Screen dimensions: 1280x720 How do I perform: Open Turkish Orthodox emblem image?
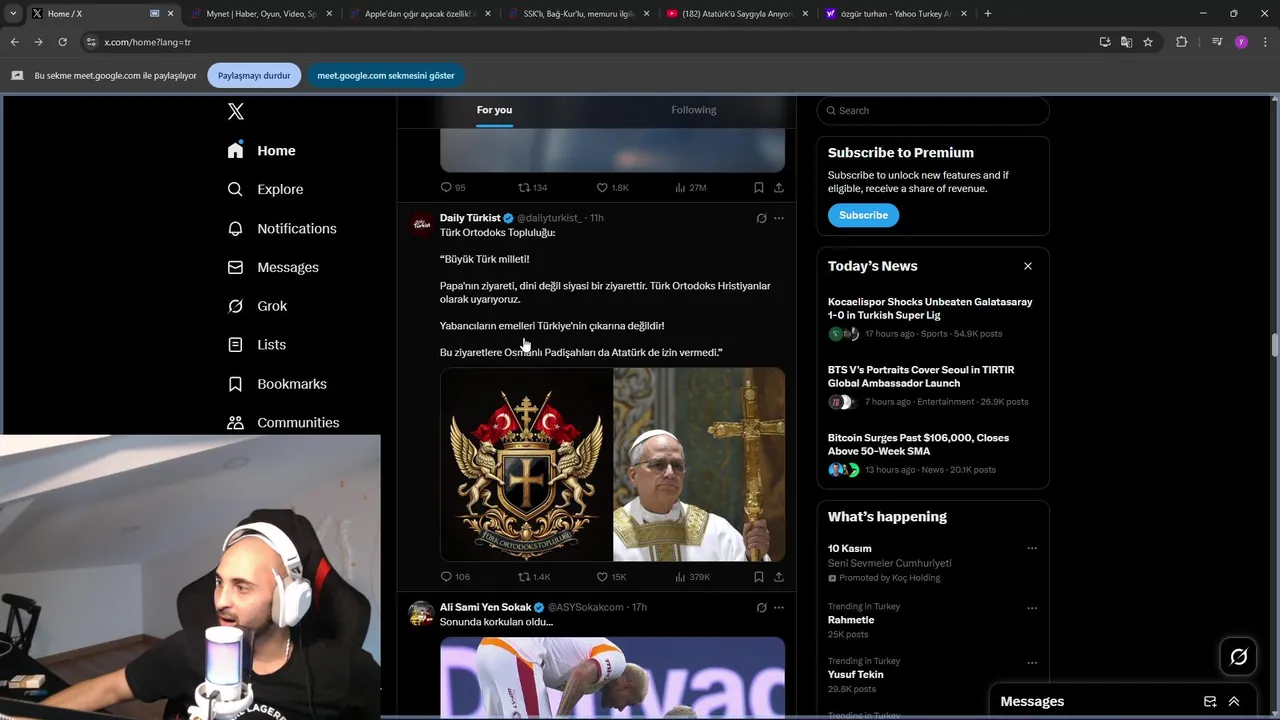tap(526, 464)
